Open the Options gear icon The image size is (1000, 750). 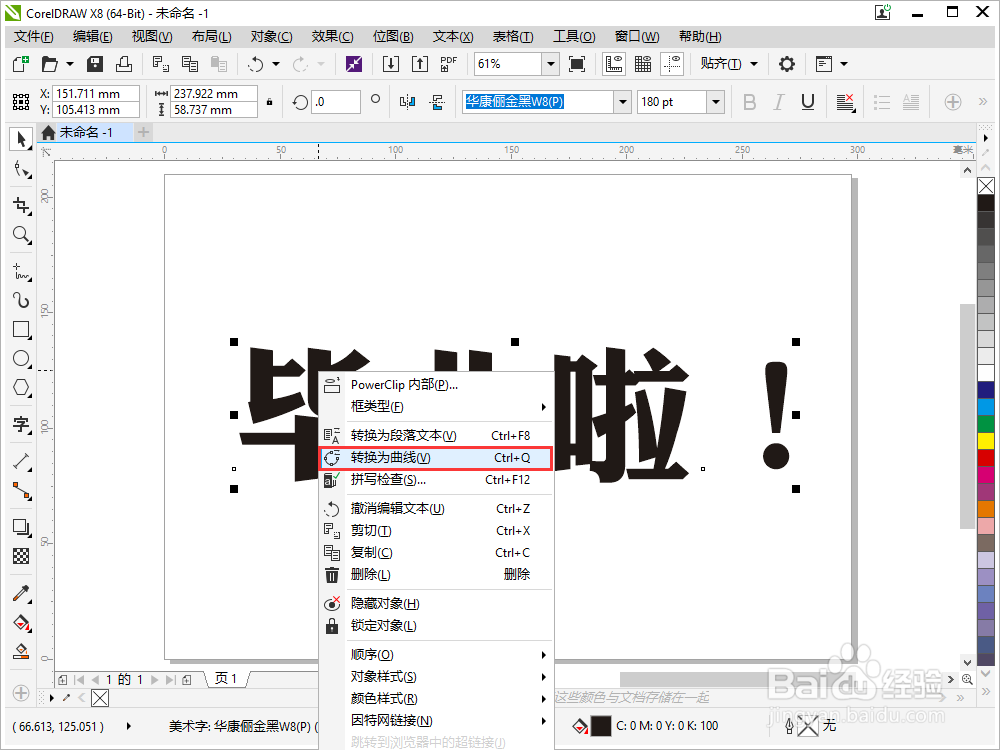click(787, 64)
